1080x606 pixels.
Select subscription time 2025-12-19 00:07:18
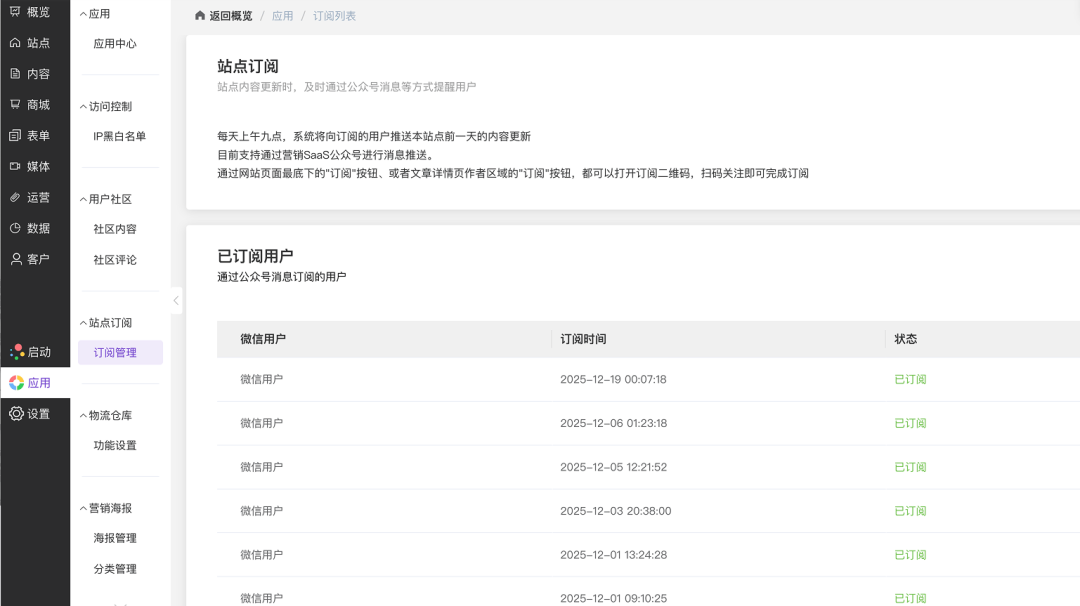[x=613, y=379]
